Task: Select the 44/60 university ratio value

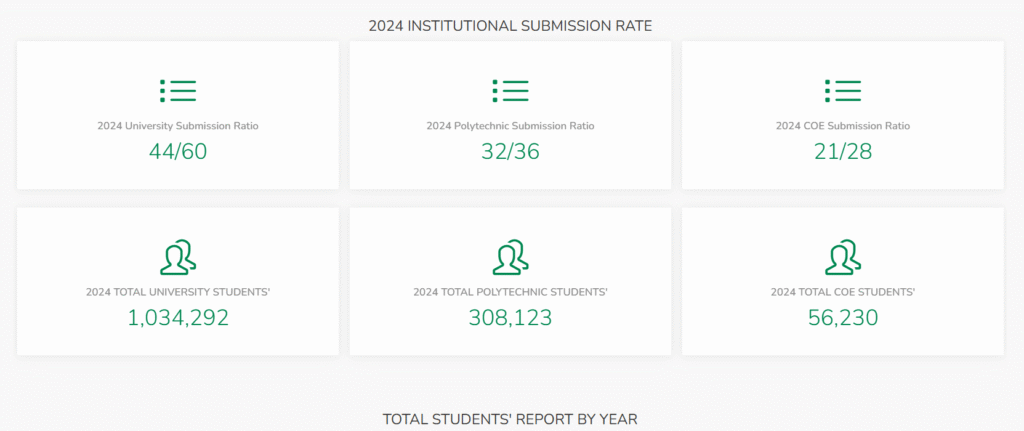Action: [178, 152]
